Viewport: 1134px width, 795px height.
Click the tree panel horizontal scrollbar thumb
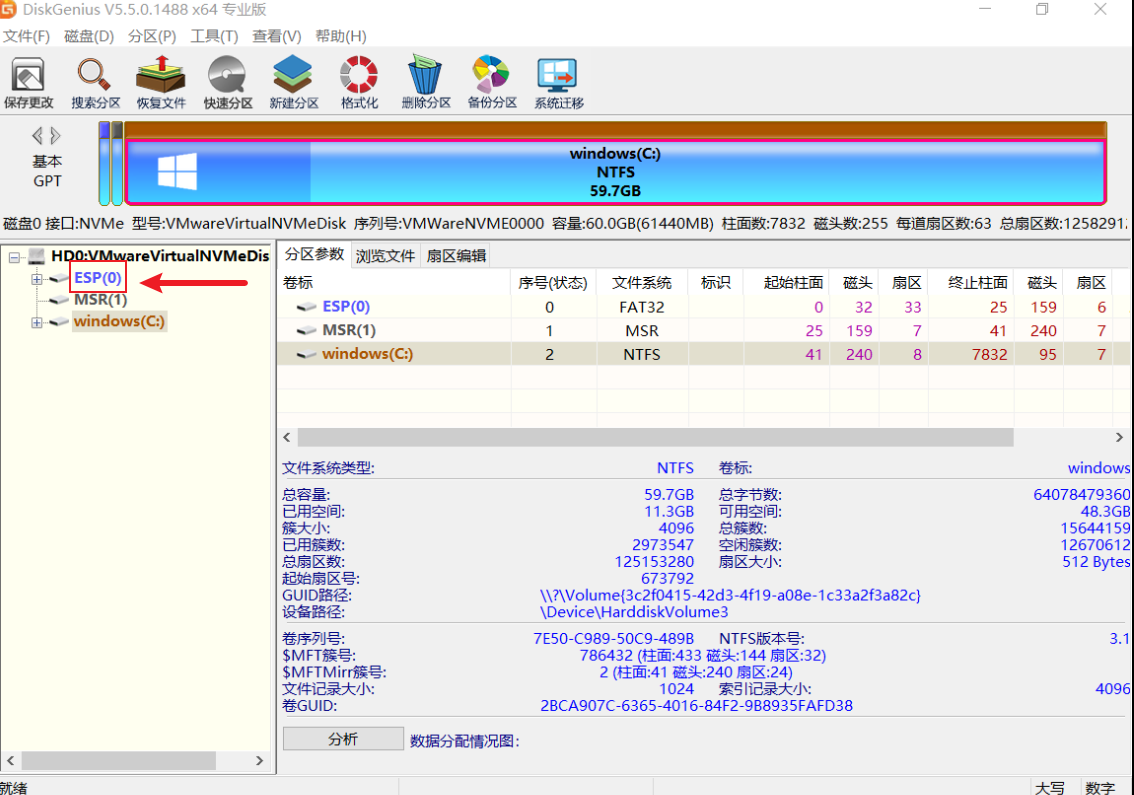tap(119, 760)
